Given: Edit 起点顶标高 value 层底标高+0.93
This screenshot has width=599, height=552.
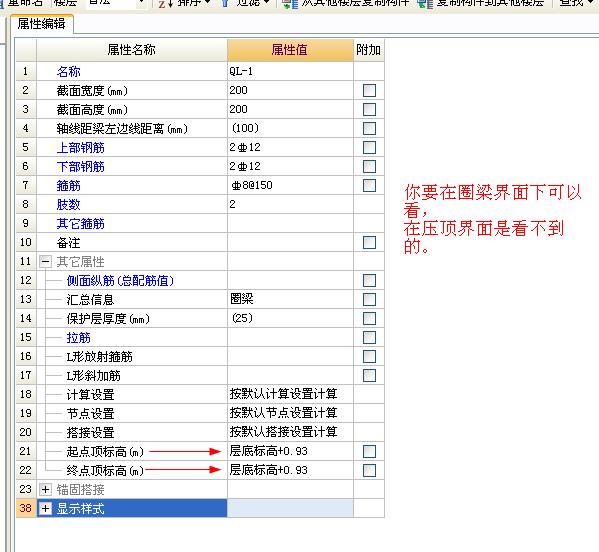Looking at the screenshot, I should 290,451.
